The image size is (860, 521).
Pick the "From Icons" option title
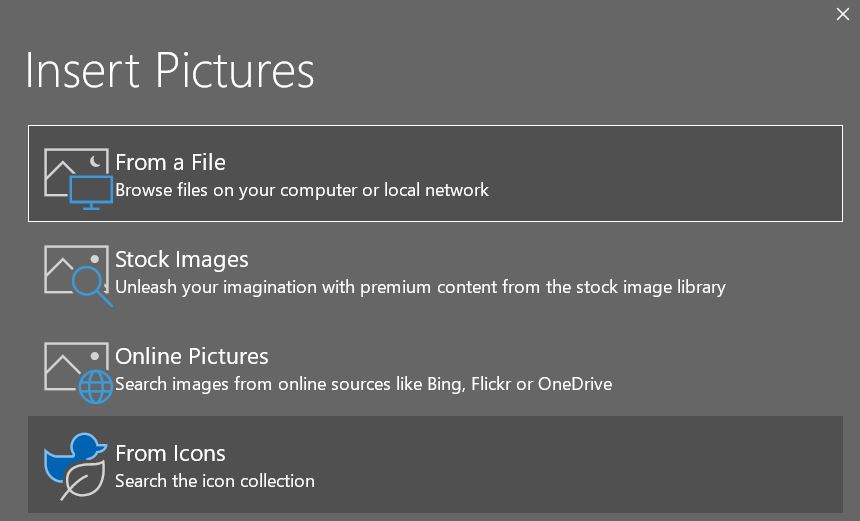click(x=170, y=453)
